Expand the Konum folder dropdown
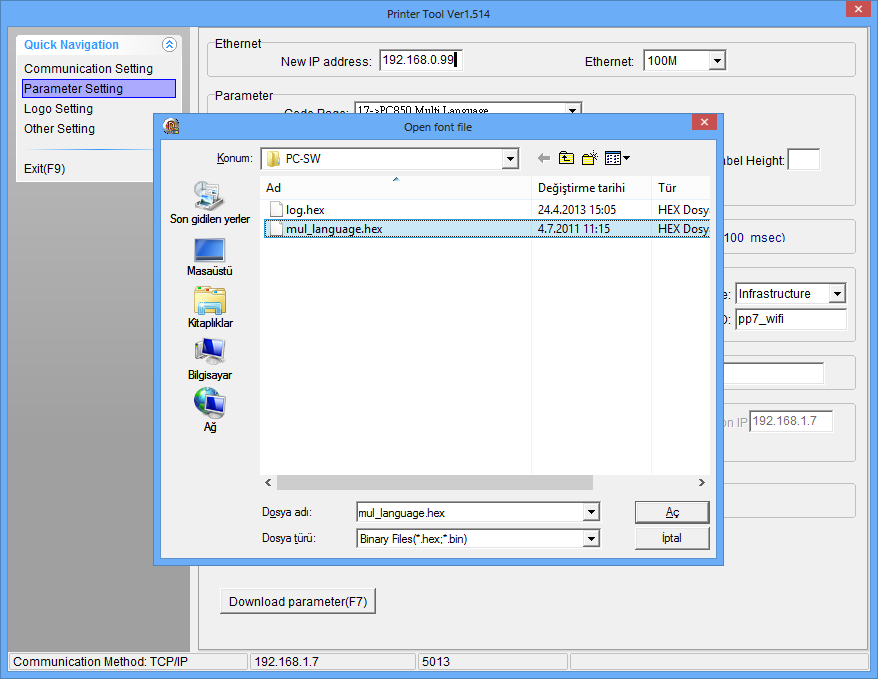The width and height of the screenshot is (878, 679). 510,159
